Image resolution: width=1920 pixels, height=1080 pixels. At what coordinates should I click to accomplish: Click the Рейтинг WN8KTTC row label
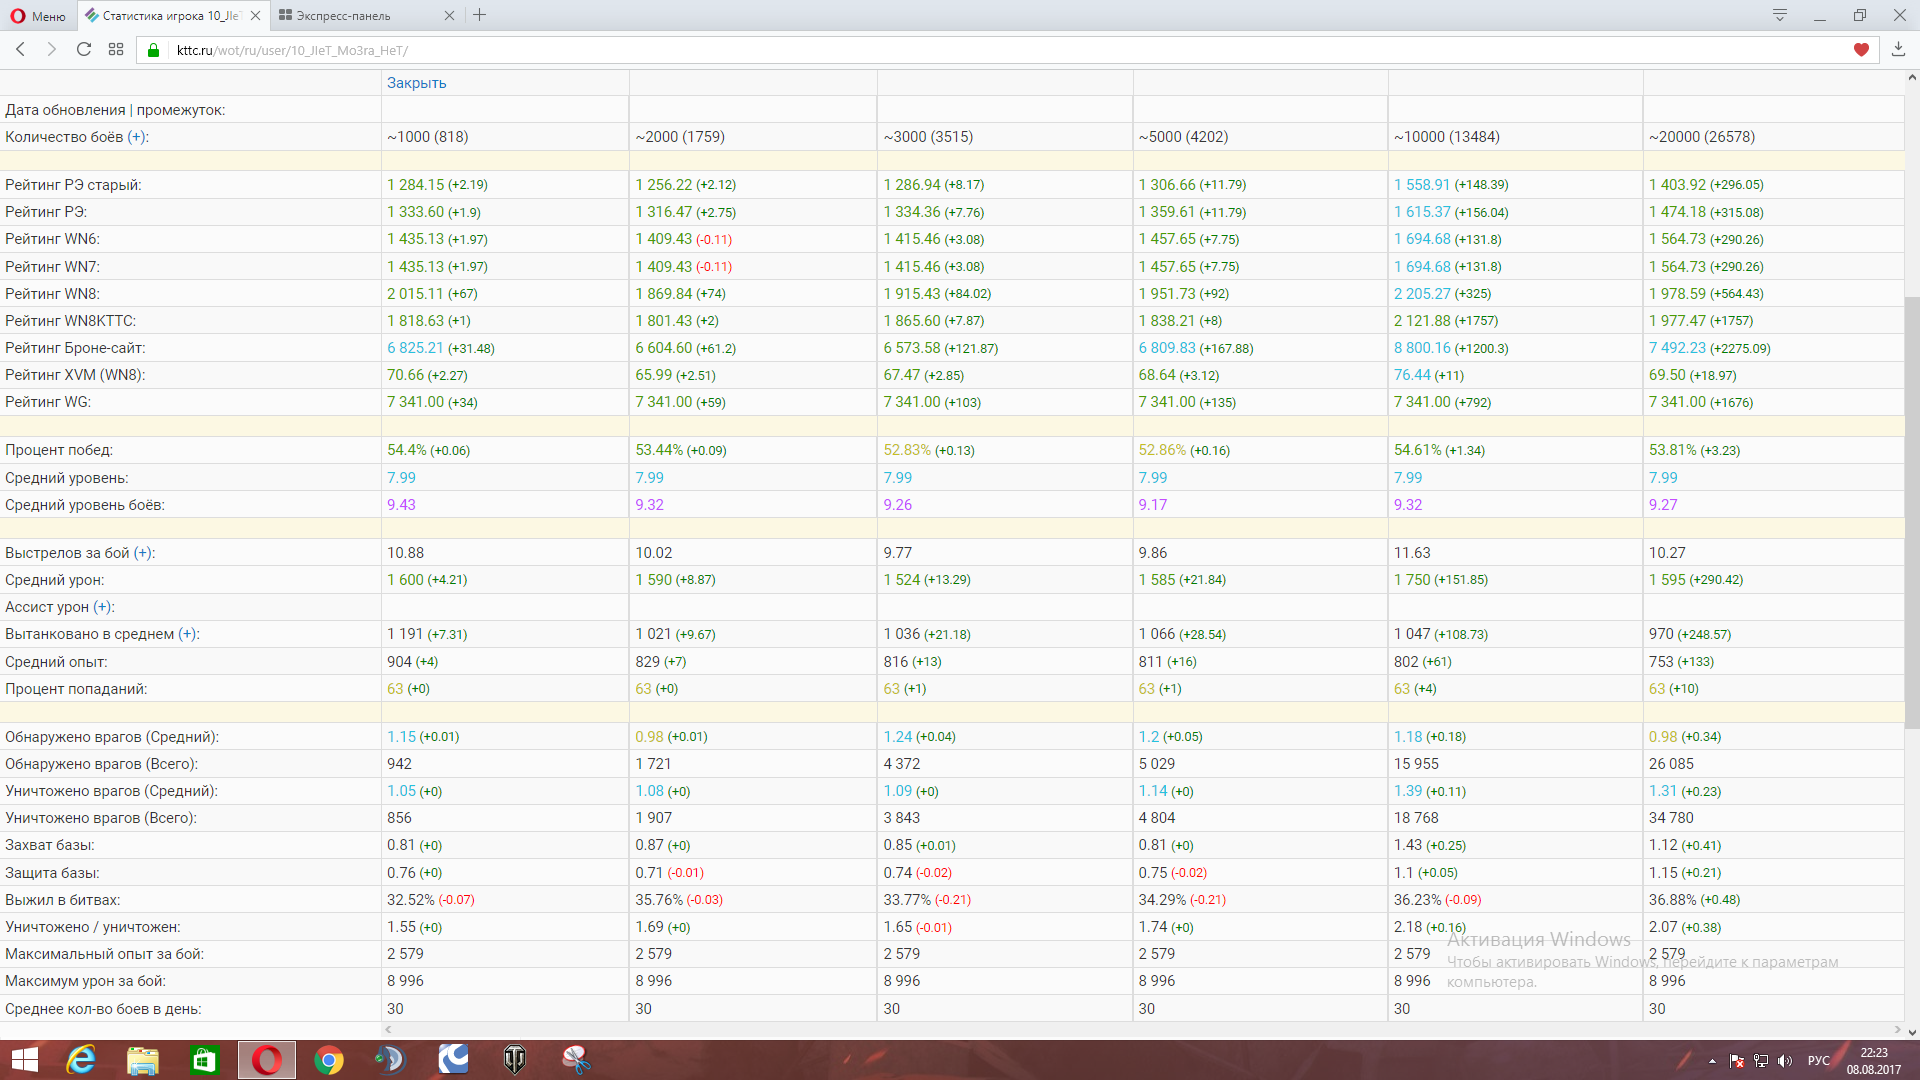tap(71, 321)
